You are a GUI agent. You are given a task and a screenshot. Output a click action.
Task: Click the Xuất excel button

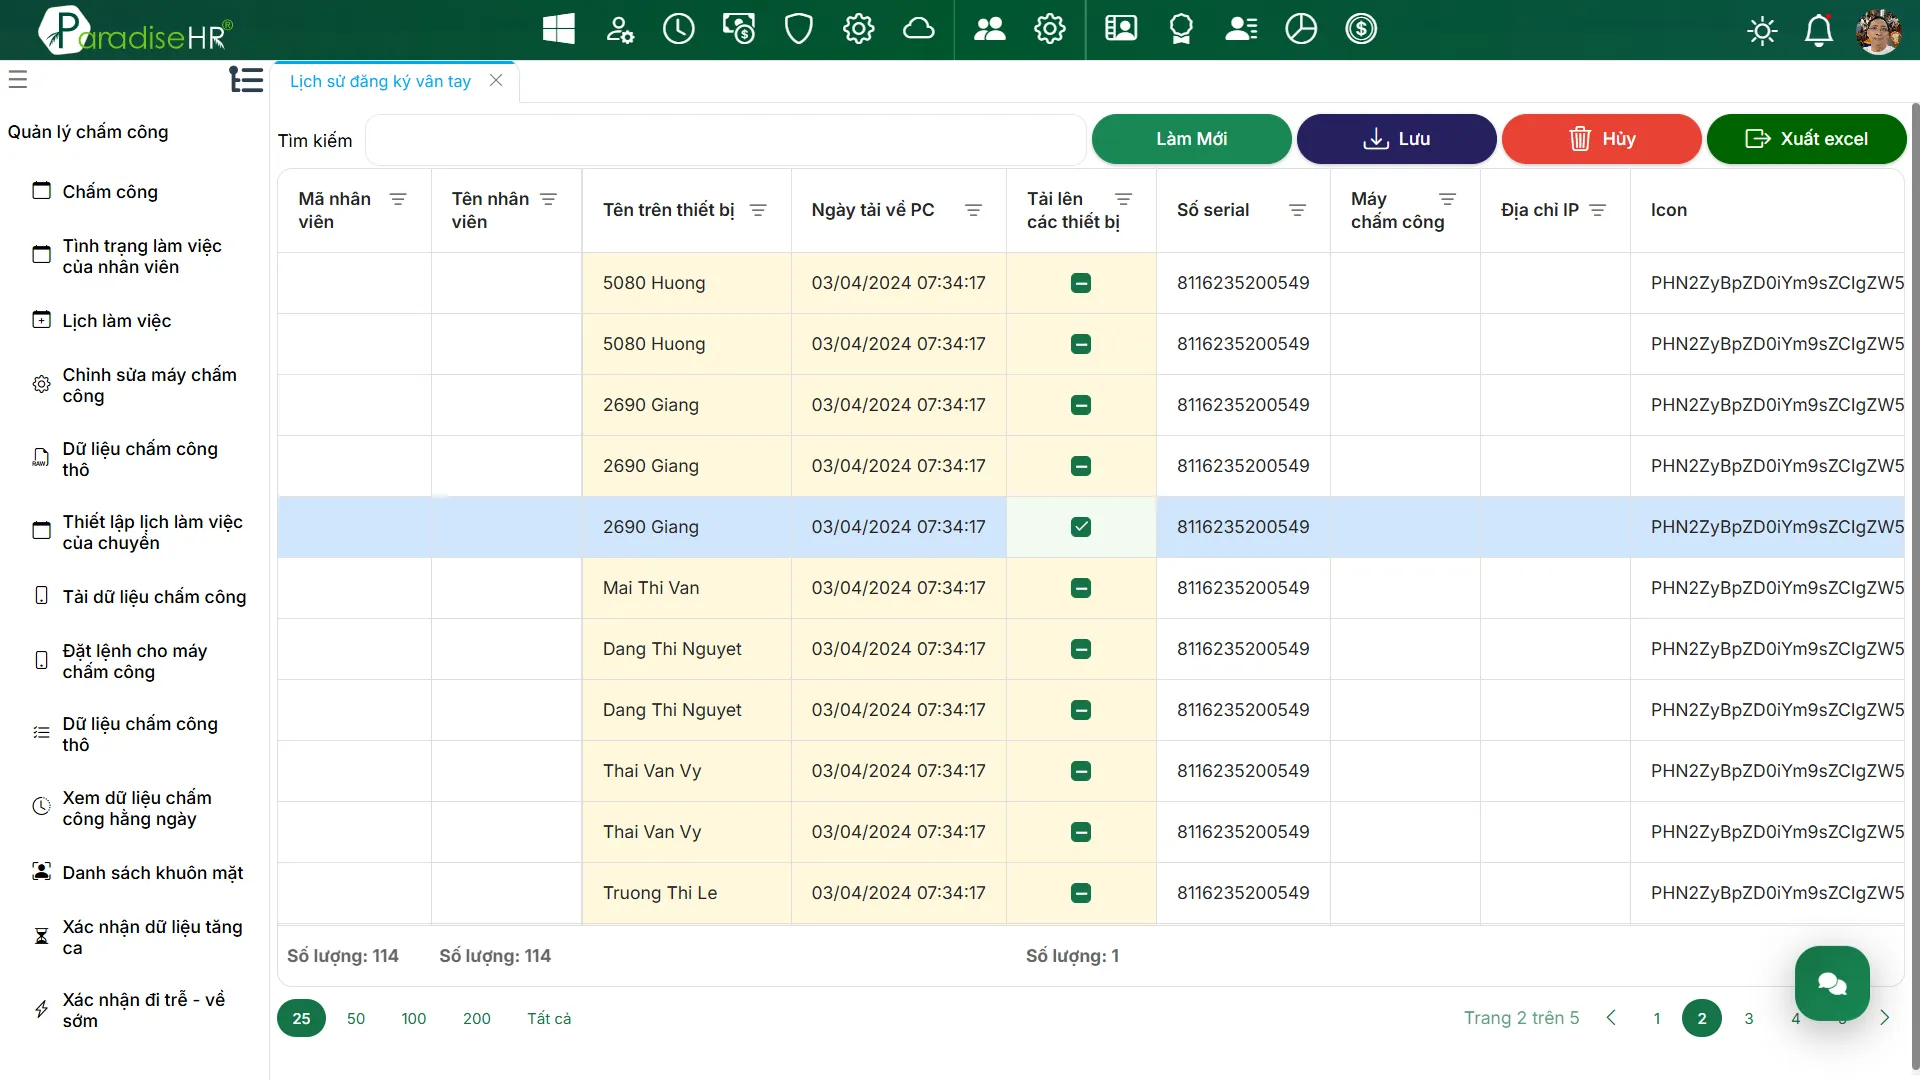1806,139
